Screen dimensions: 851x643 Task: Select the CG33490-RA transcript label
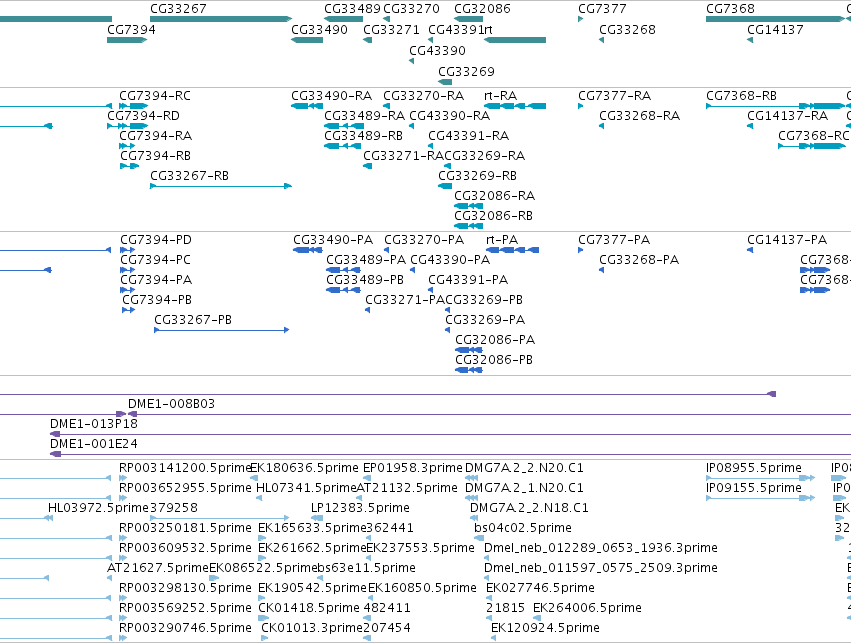point(332,96)
